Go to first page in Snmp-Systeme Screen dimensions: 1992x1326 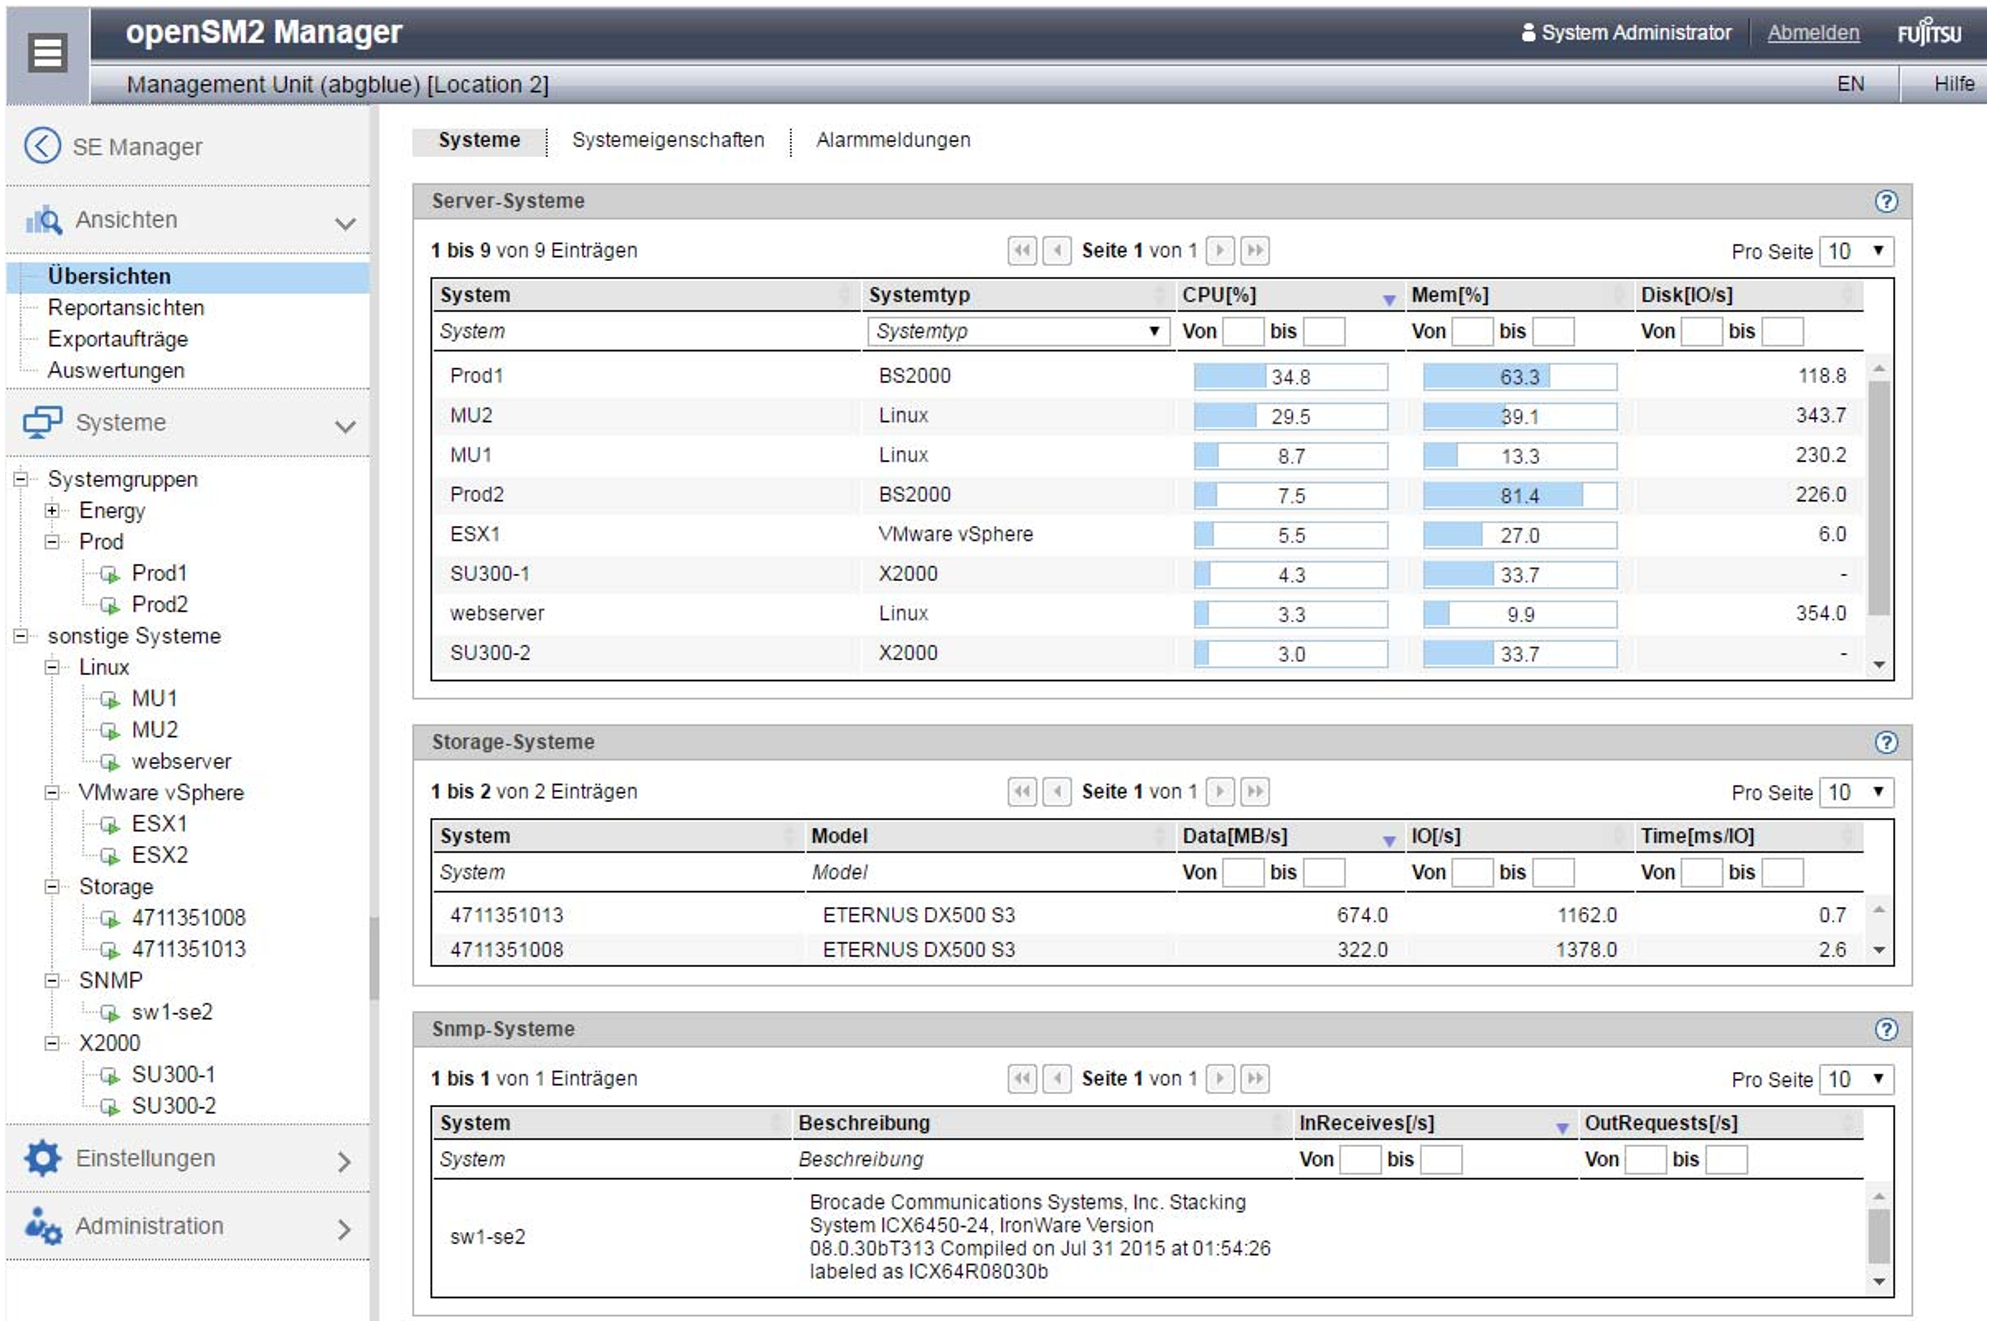pyautogui.click(x=1021, y=1078)
